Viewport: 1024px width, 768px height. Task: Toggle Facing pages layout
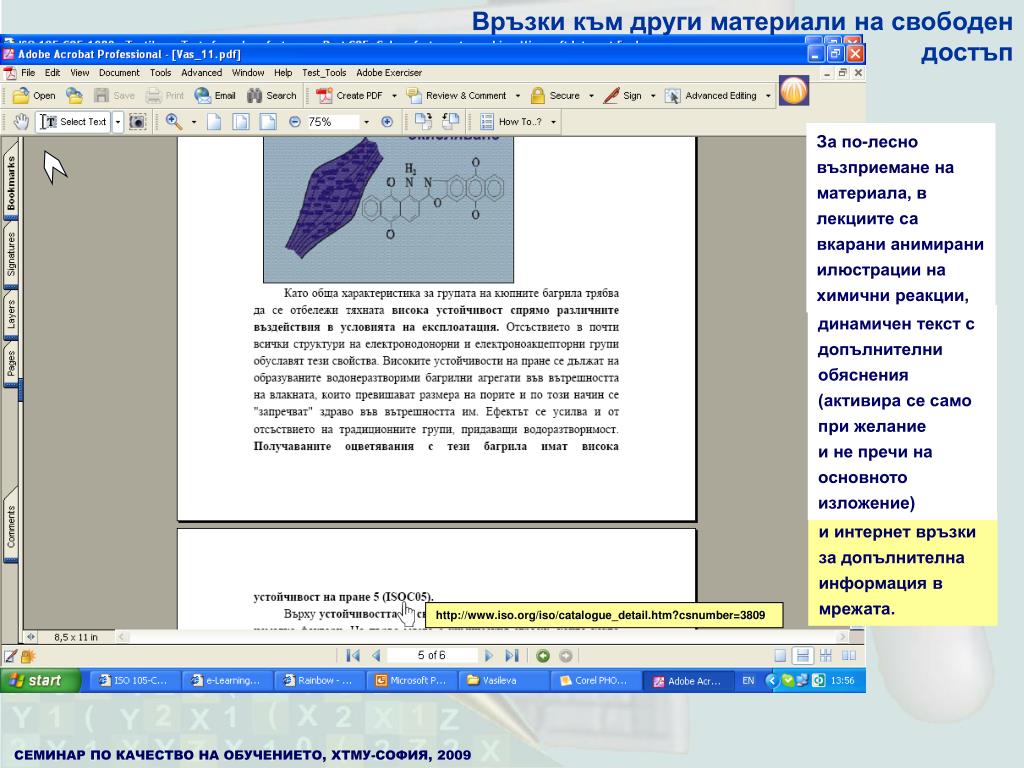[849, 656]
